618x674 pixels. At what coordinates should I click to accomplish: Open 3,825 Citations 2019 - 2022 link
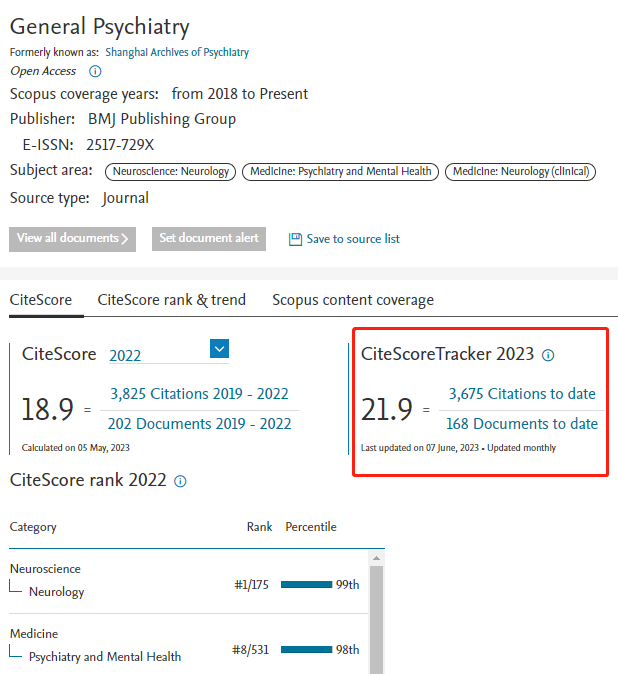pos(199,394)
